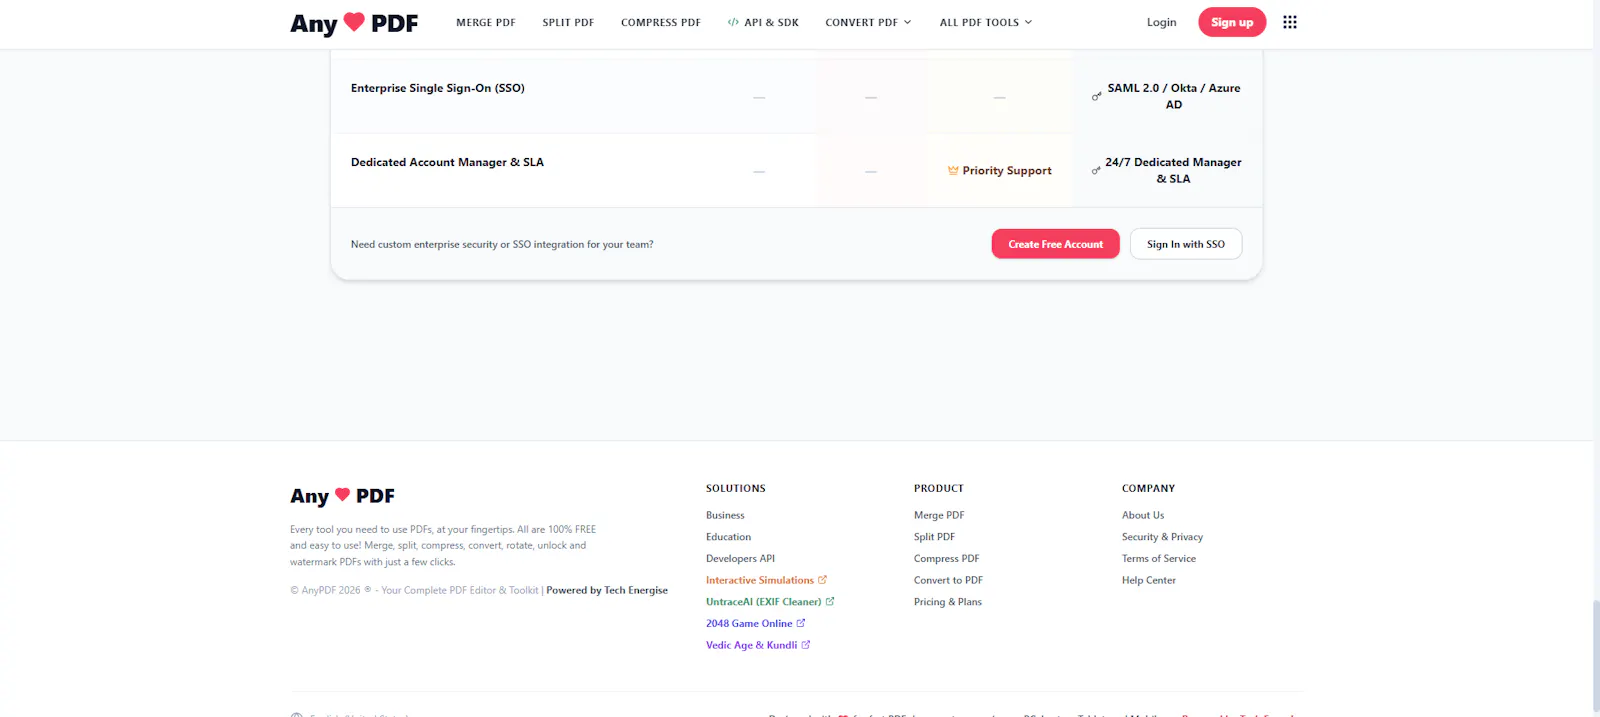Open the Help Center link
The width and height of the screenshot is (1600, 717).
click(x=1149, y=580)
